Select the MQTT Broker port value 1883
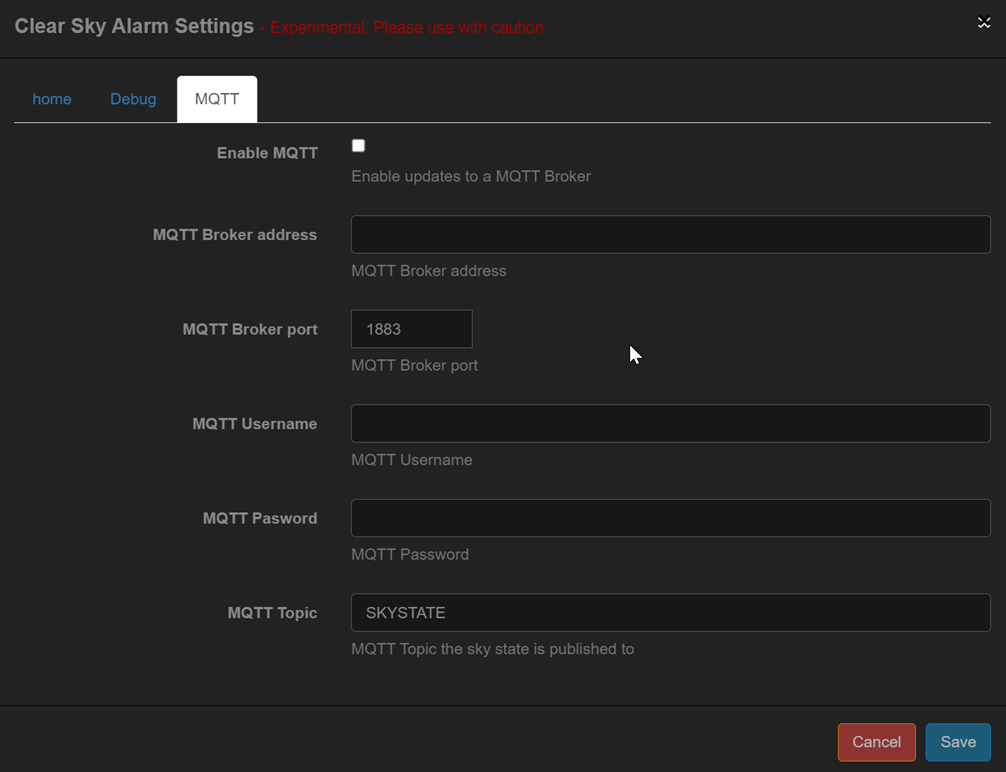Image resolution: width=1006 pixels, height=772 pixels. 411,328
